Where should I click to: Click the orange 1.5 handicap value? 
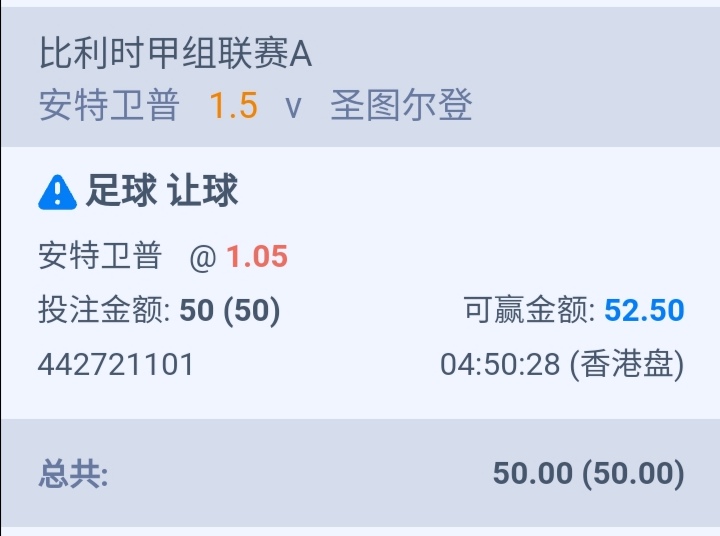(x=233, y=106)
